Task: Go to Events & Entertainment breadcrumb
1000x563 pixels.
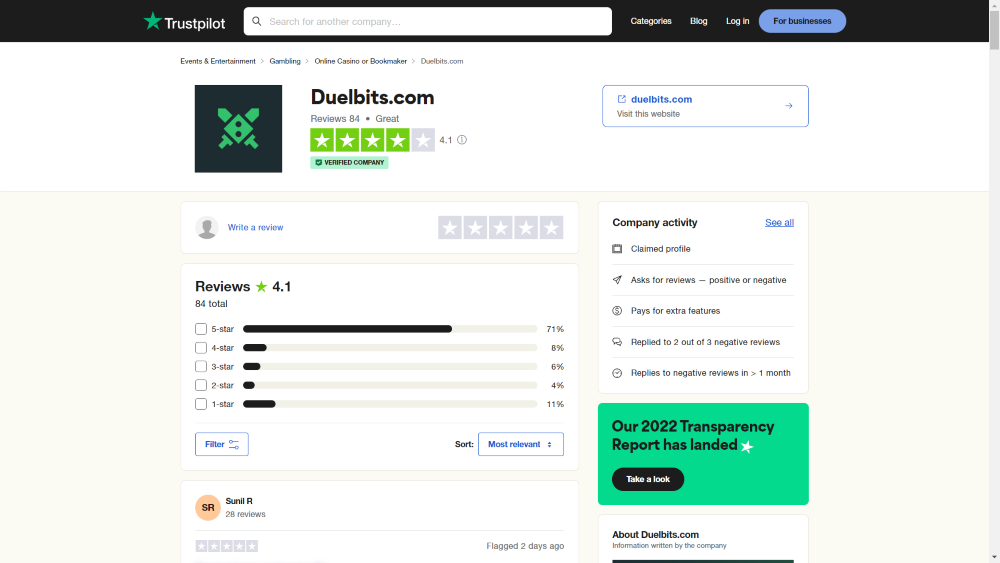Action: (218, 61)
